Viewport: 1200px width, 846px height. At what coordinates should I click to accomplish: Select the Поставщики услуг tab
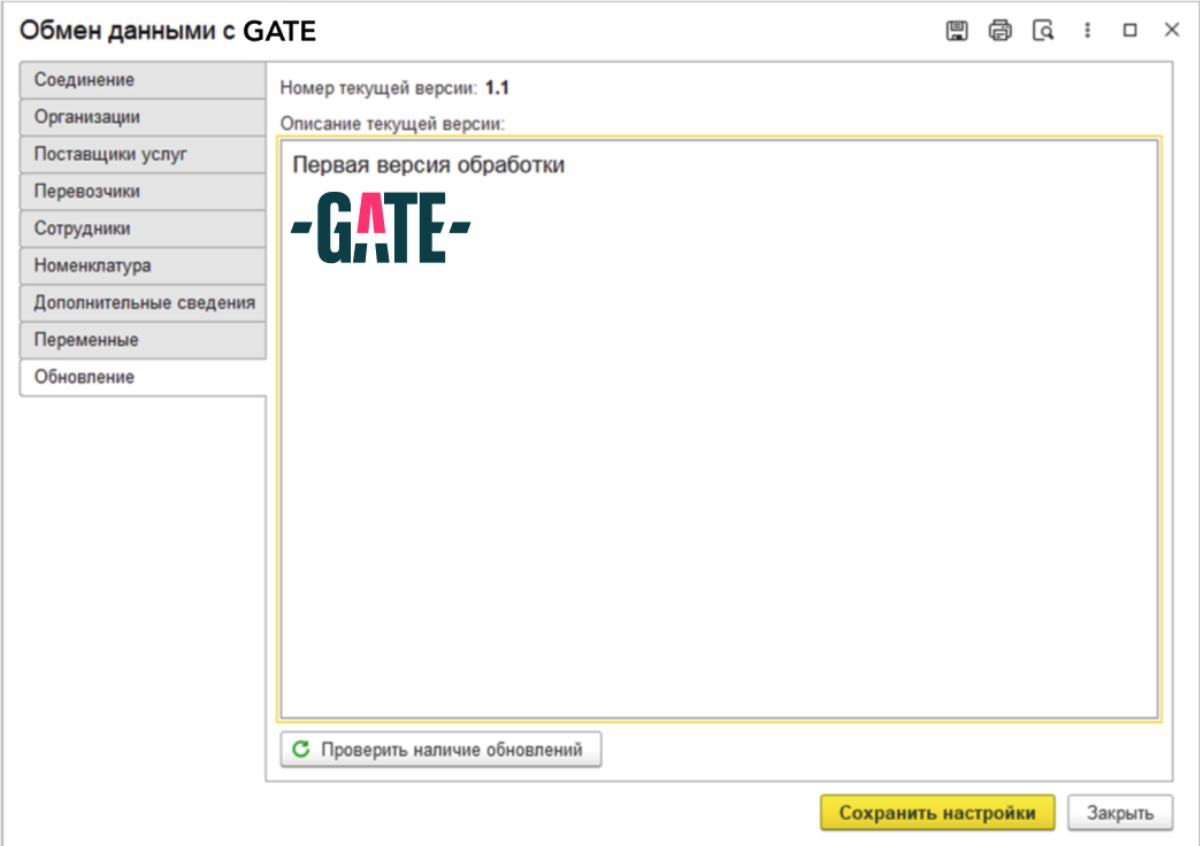click(x=143, y=154)
